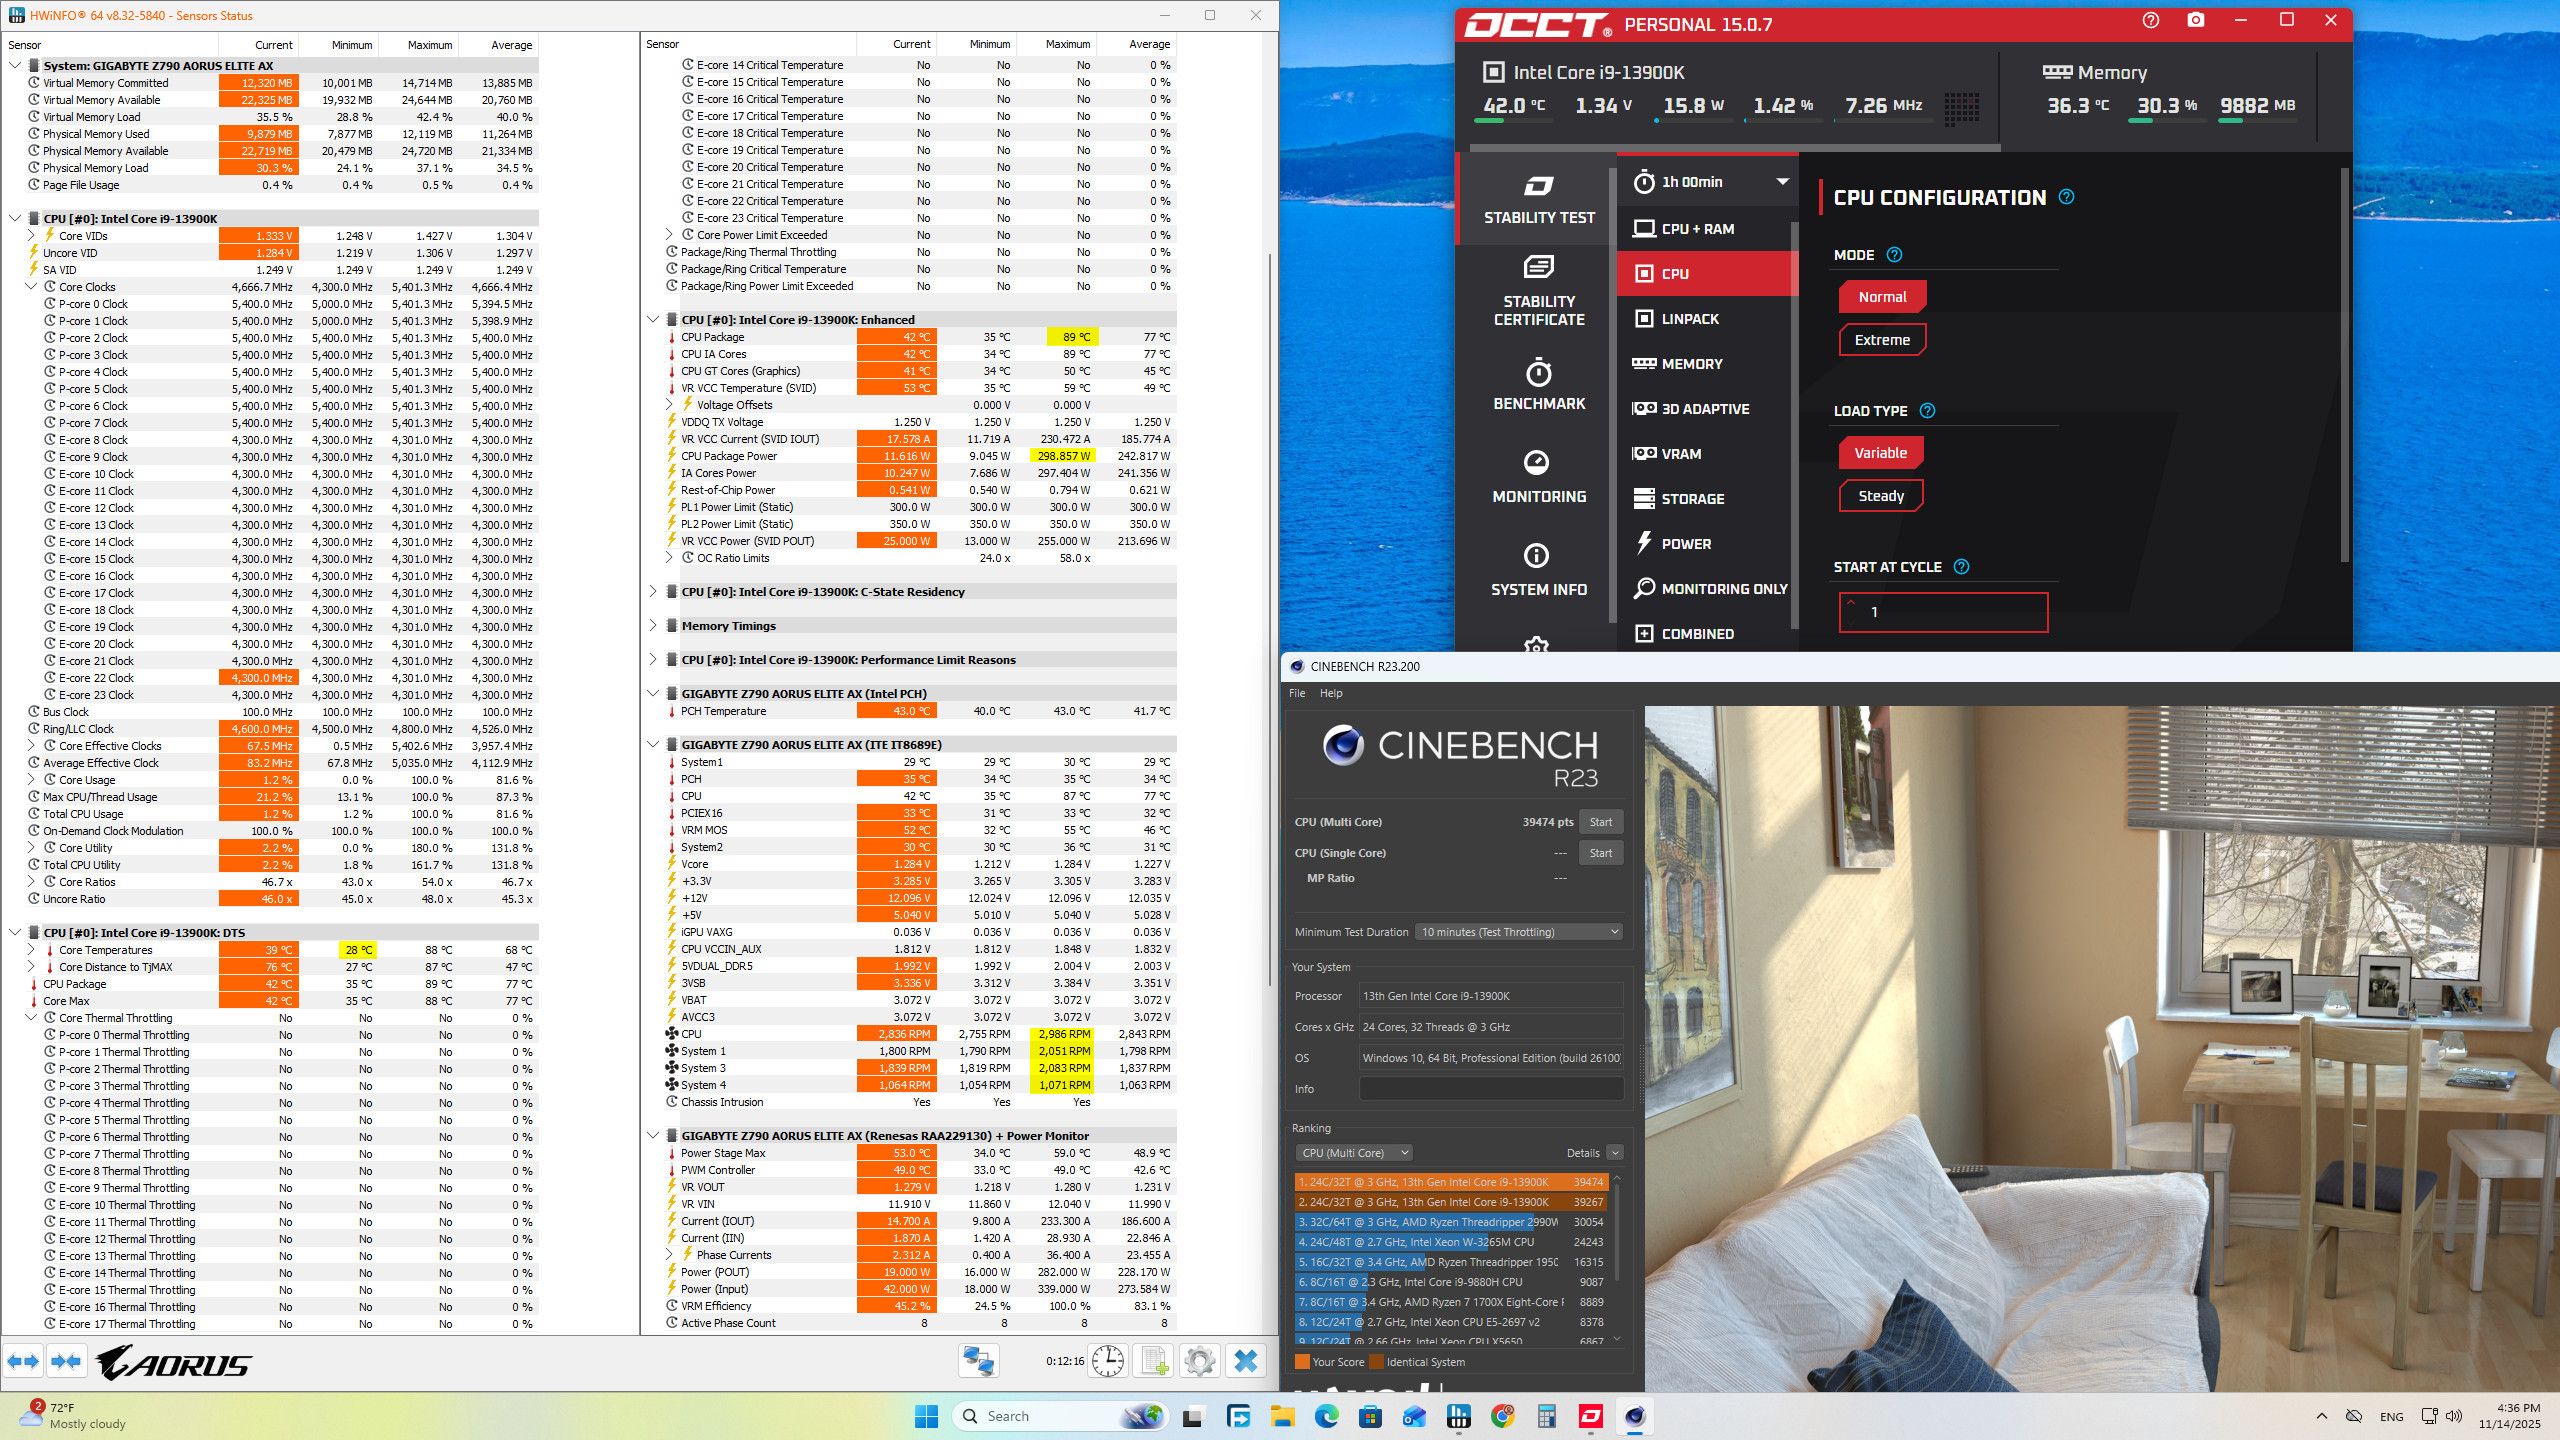This screenshot has width=2560, height=1440.
Task: Click the Start At Cycle input field
Action: point(1942,612)
